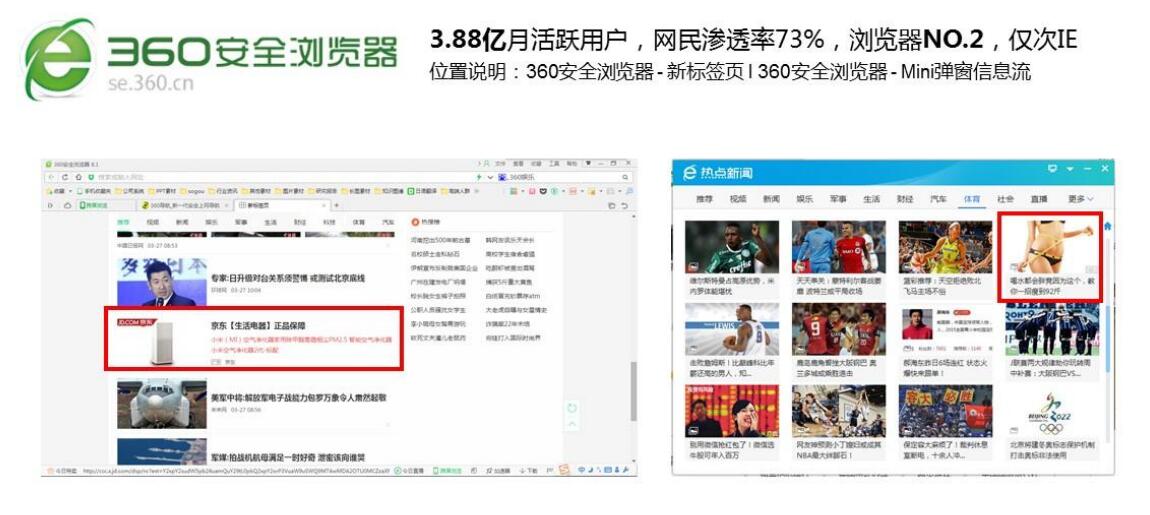The height and width of the screenshot is (515, 1150).
Task: Open the red jersey number 9 soccer thumbnail
Action: 838,329
